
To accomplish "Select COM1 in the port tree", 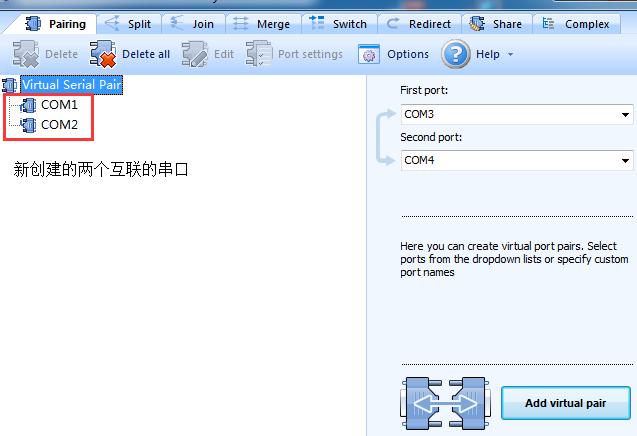I will point(59,105).
